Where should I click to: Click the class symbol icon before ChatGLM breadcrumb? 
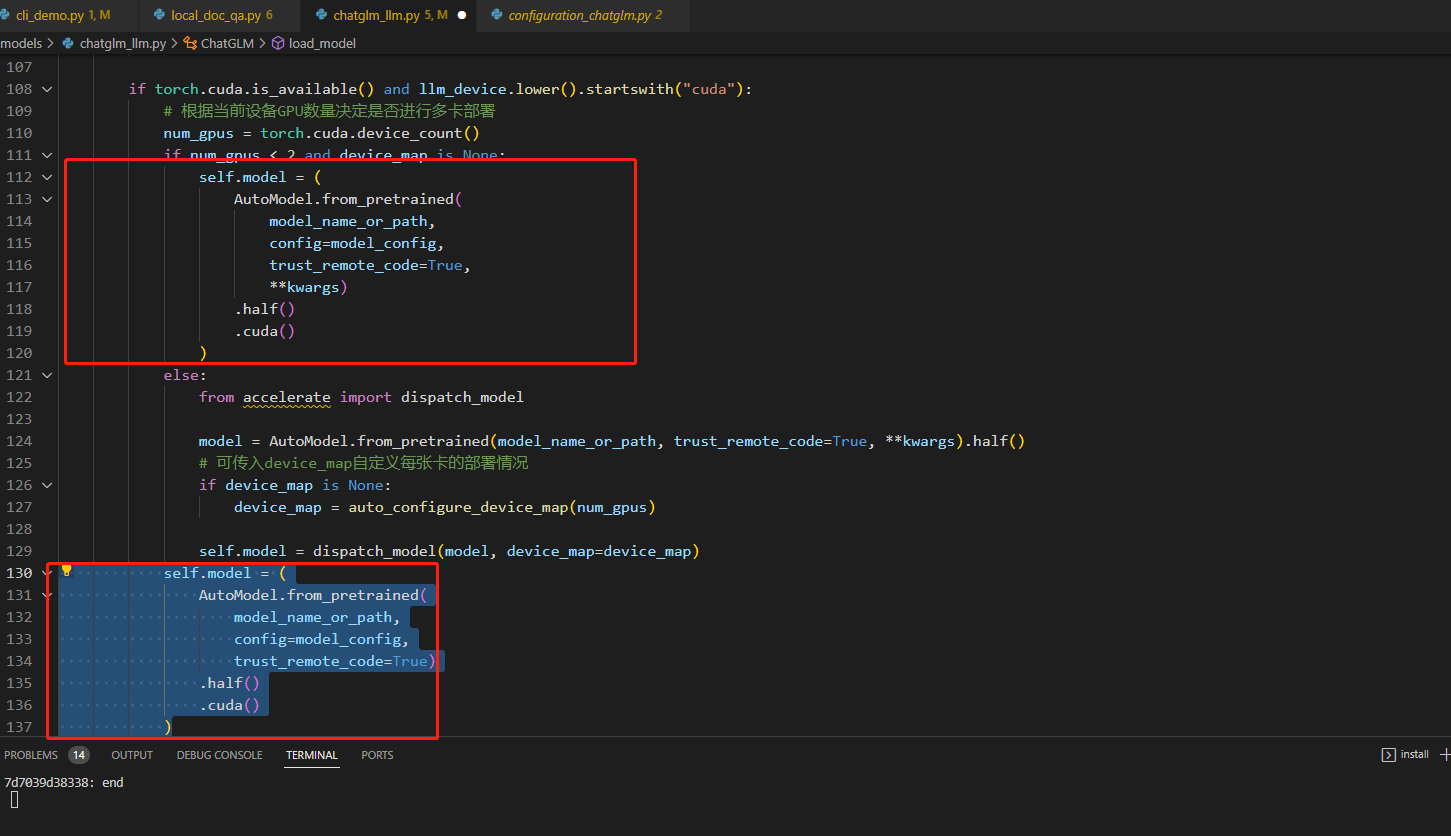pyautogui.click(x=190, y=44)
